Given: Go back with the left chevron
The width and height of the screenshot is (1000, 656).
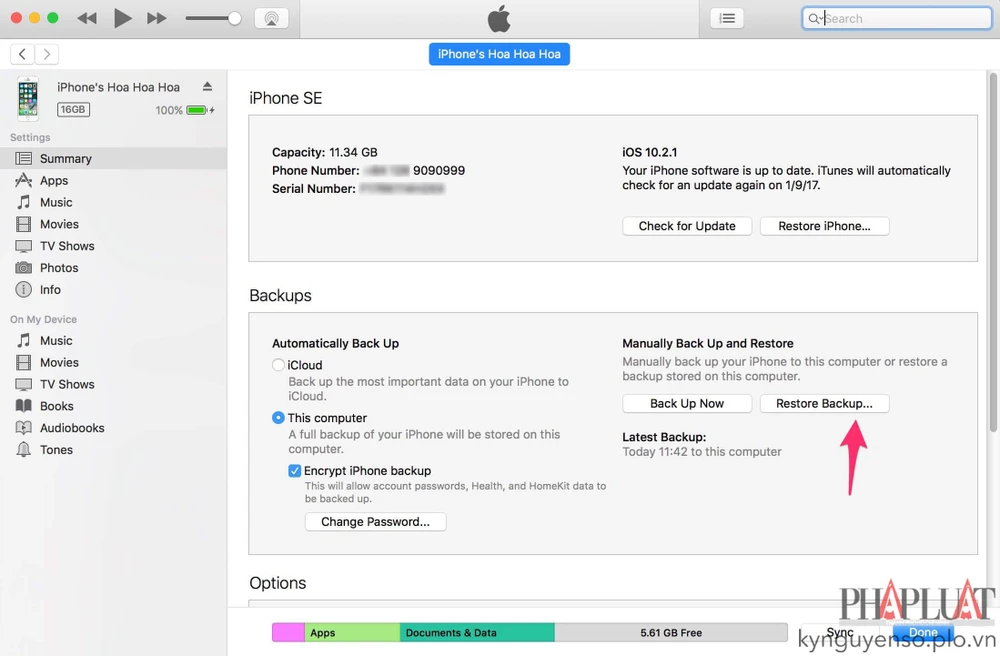Looking at the screenshot, I should click(x=22, y=54).
